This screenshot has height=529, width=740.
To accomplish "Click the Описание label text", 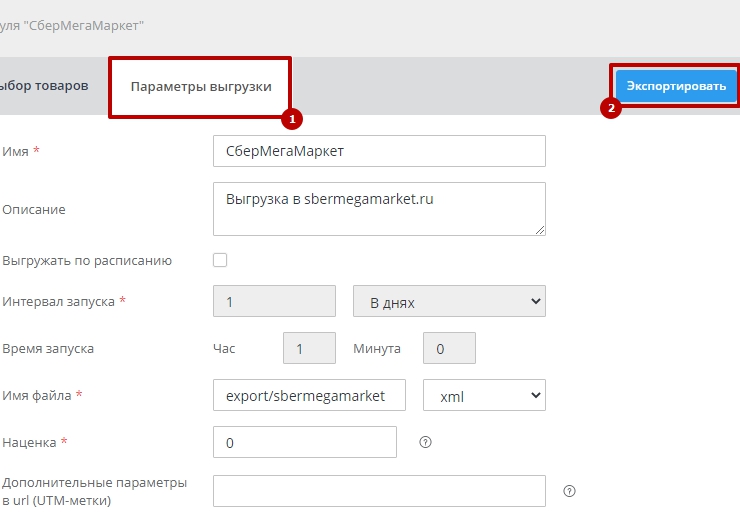I will click(34, 210).
